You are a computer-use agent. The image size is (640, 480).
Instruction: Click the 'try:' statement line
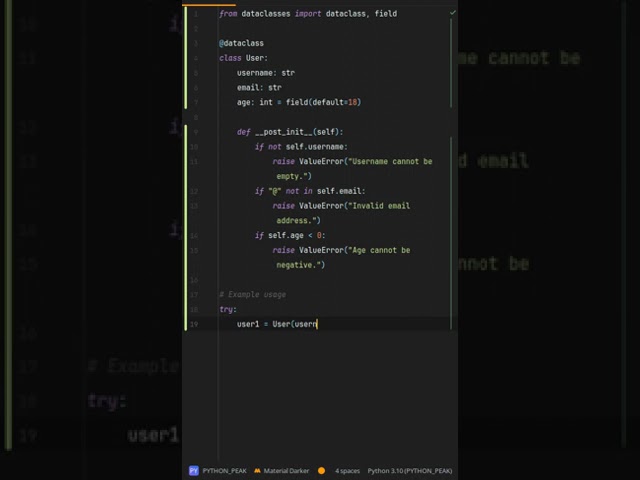tap(228, 309)
